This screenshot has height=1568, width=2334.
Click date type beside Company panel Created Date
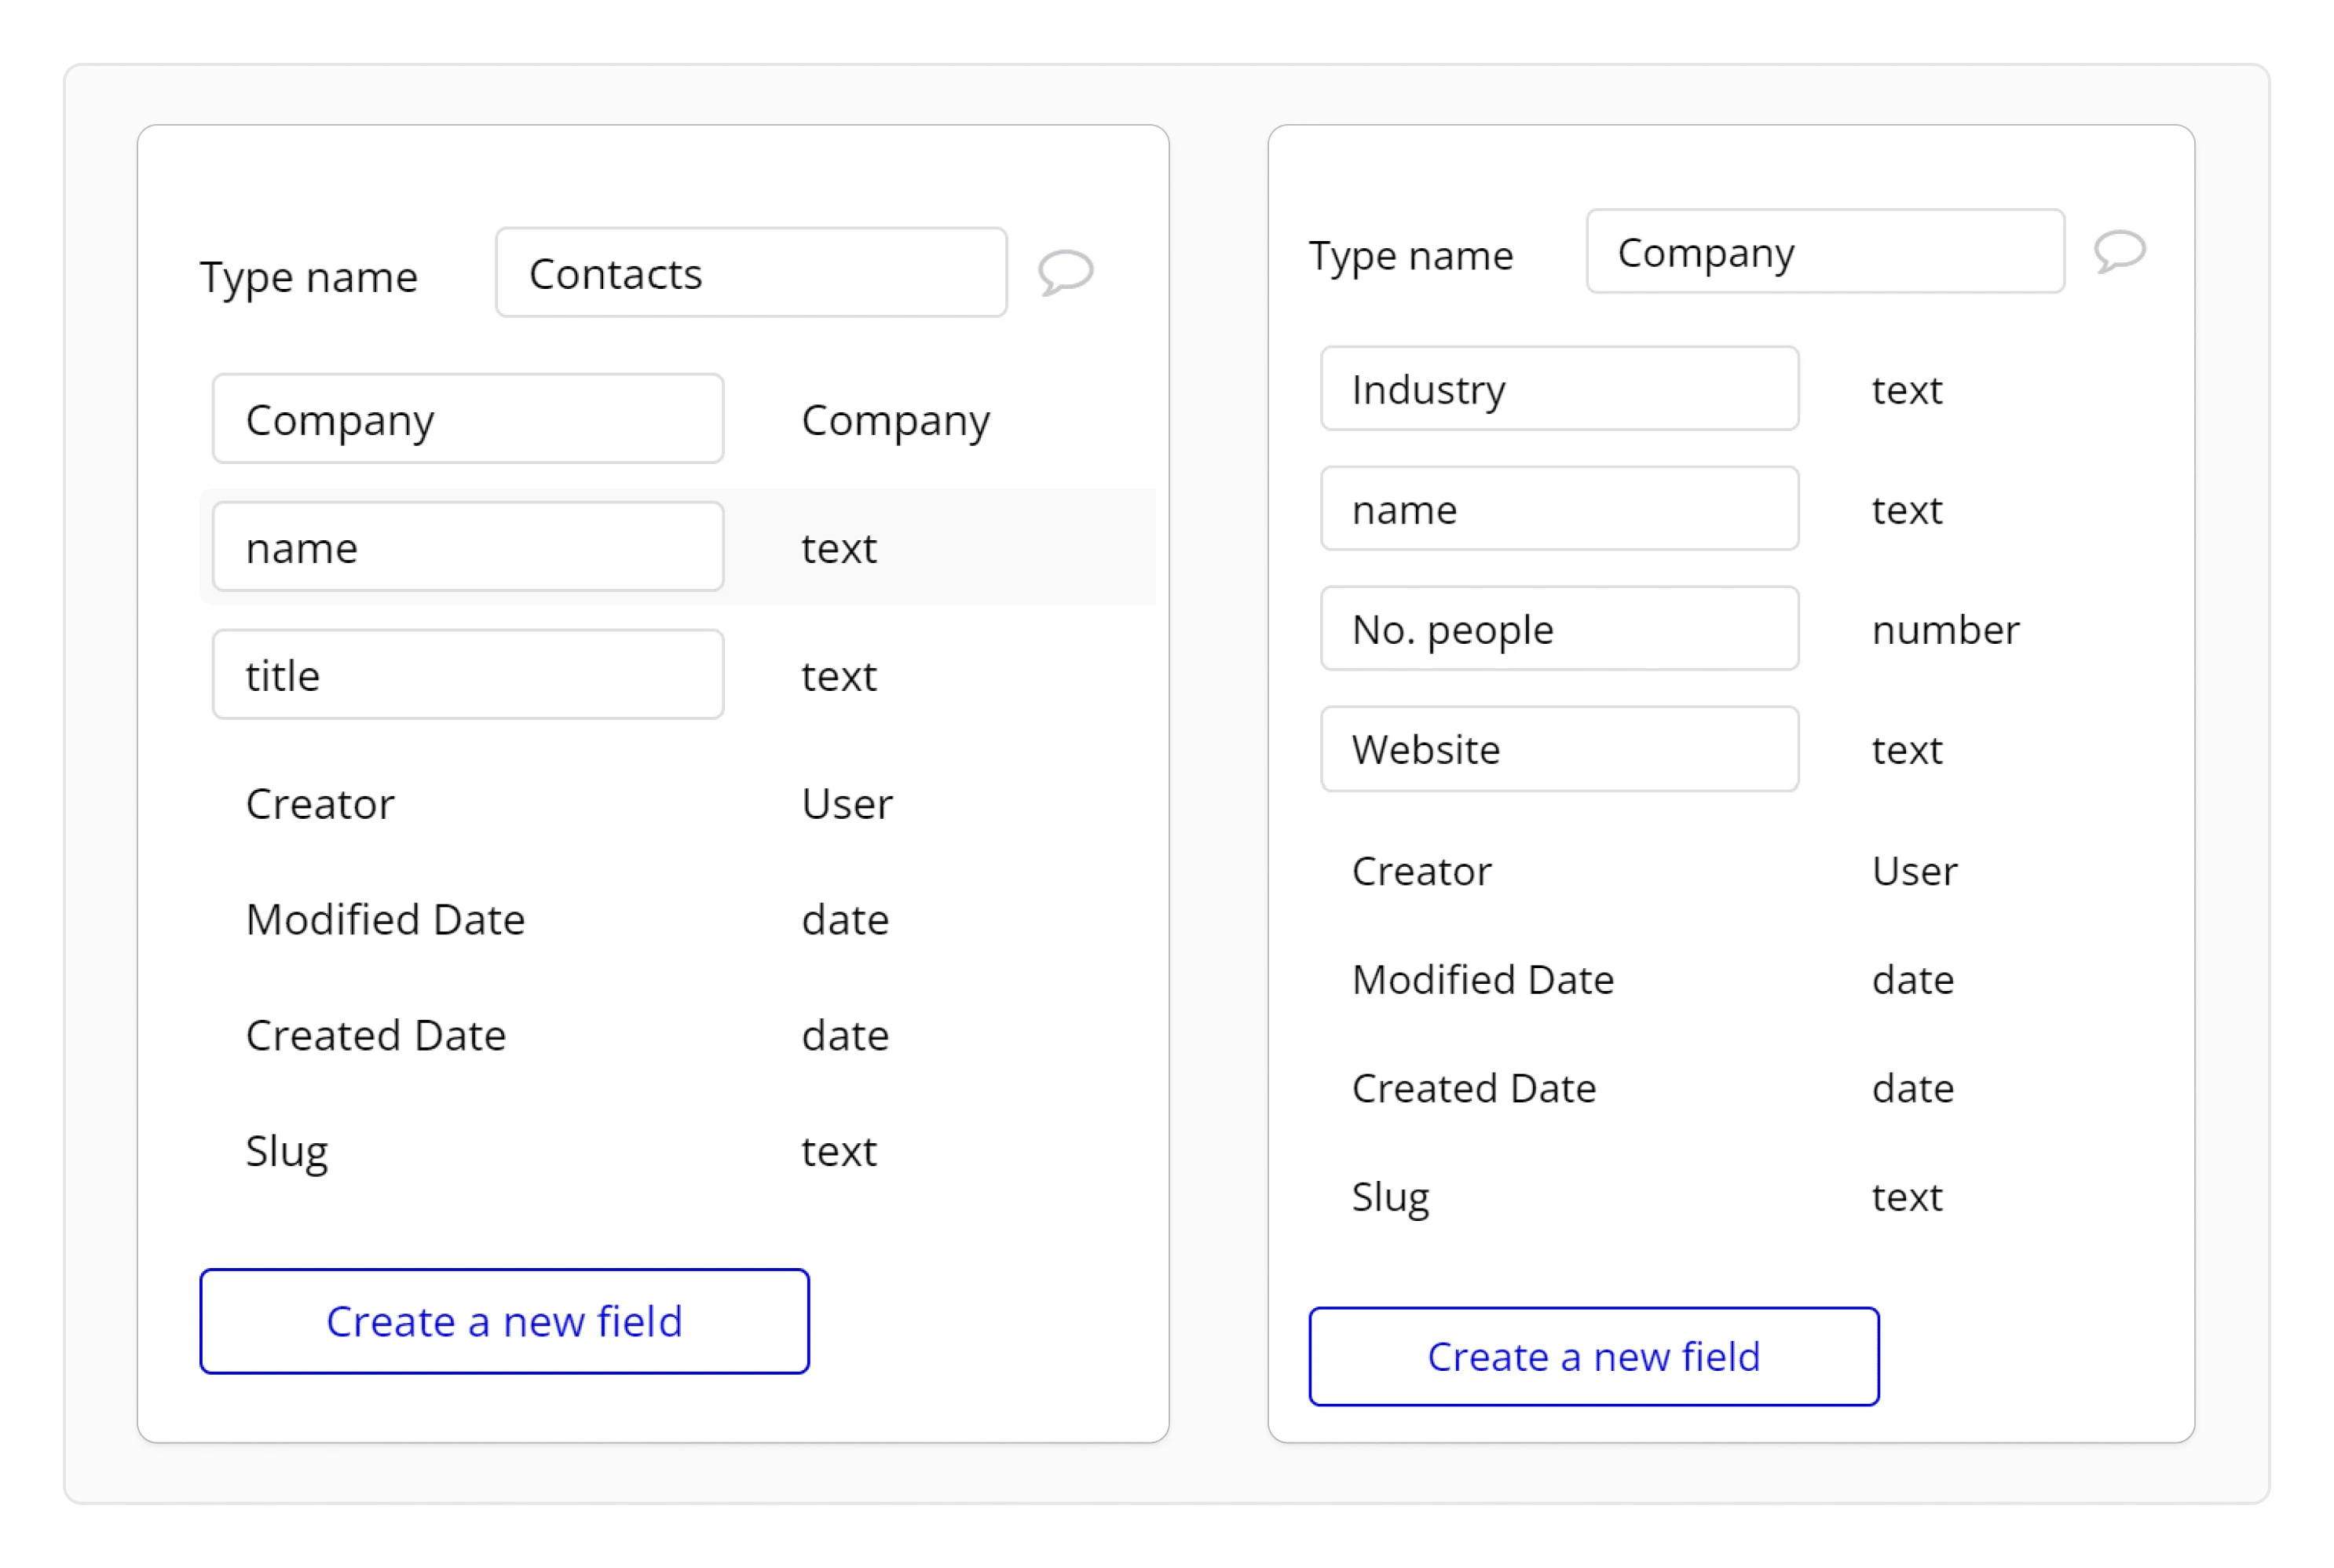pyautogui.click(x=1913, y=1088)
